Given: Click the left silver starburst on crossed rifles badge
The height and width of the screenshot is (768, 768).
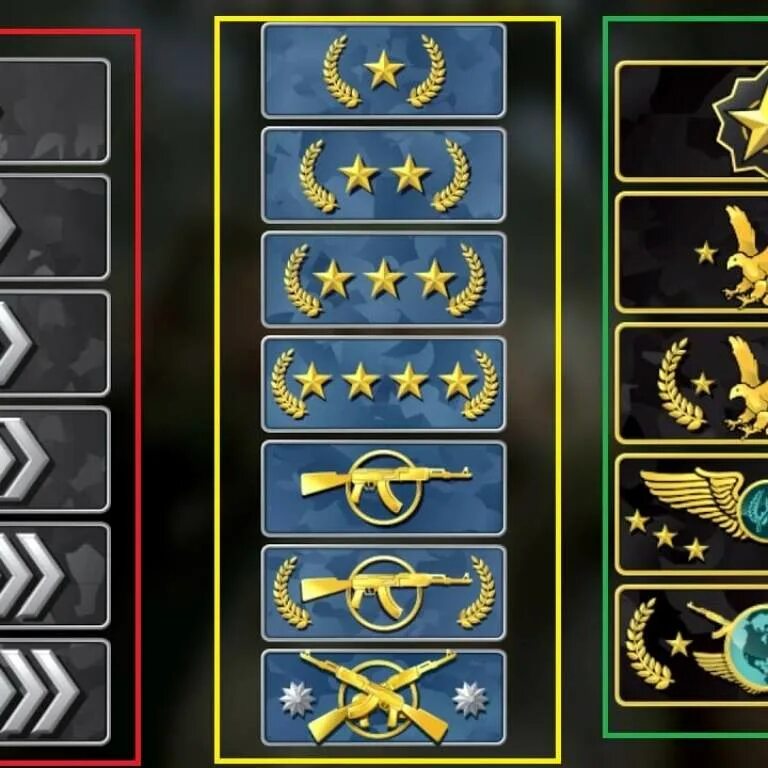Looking at the screenshot, I should click(297, 698).
